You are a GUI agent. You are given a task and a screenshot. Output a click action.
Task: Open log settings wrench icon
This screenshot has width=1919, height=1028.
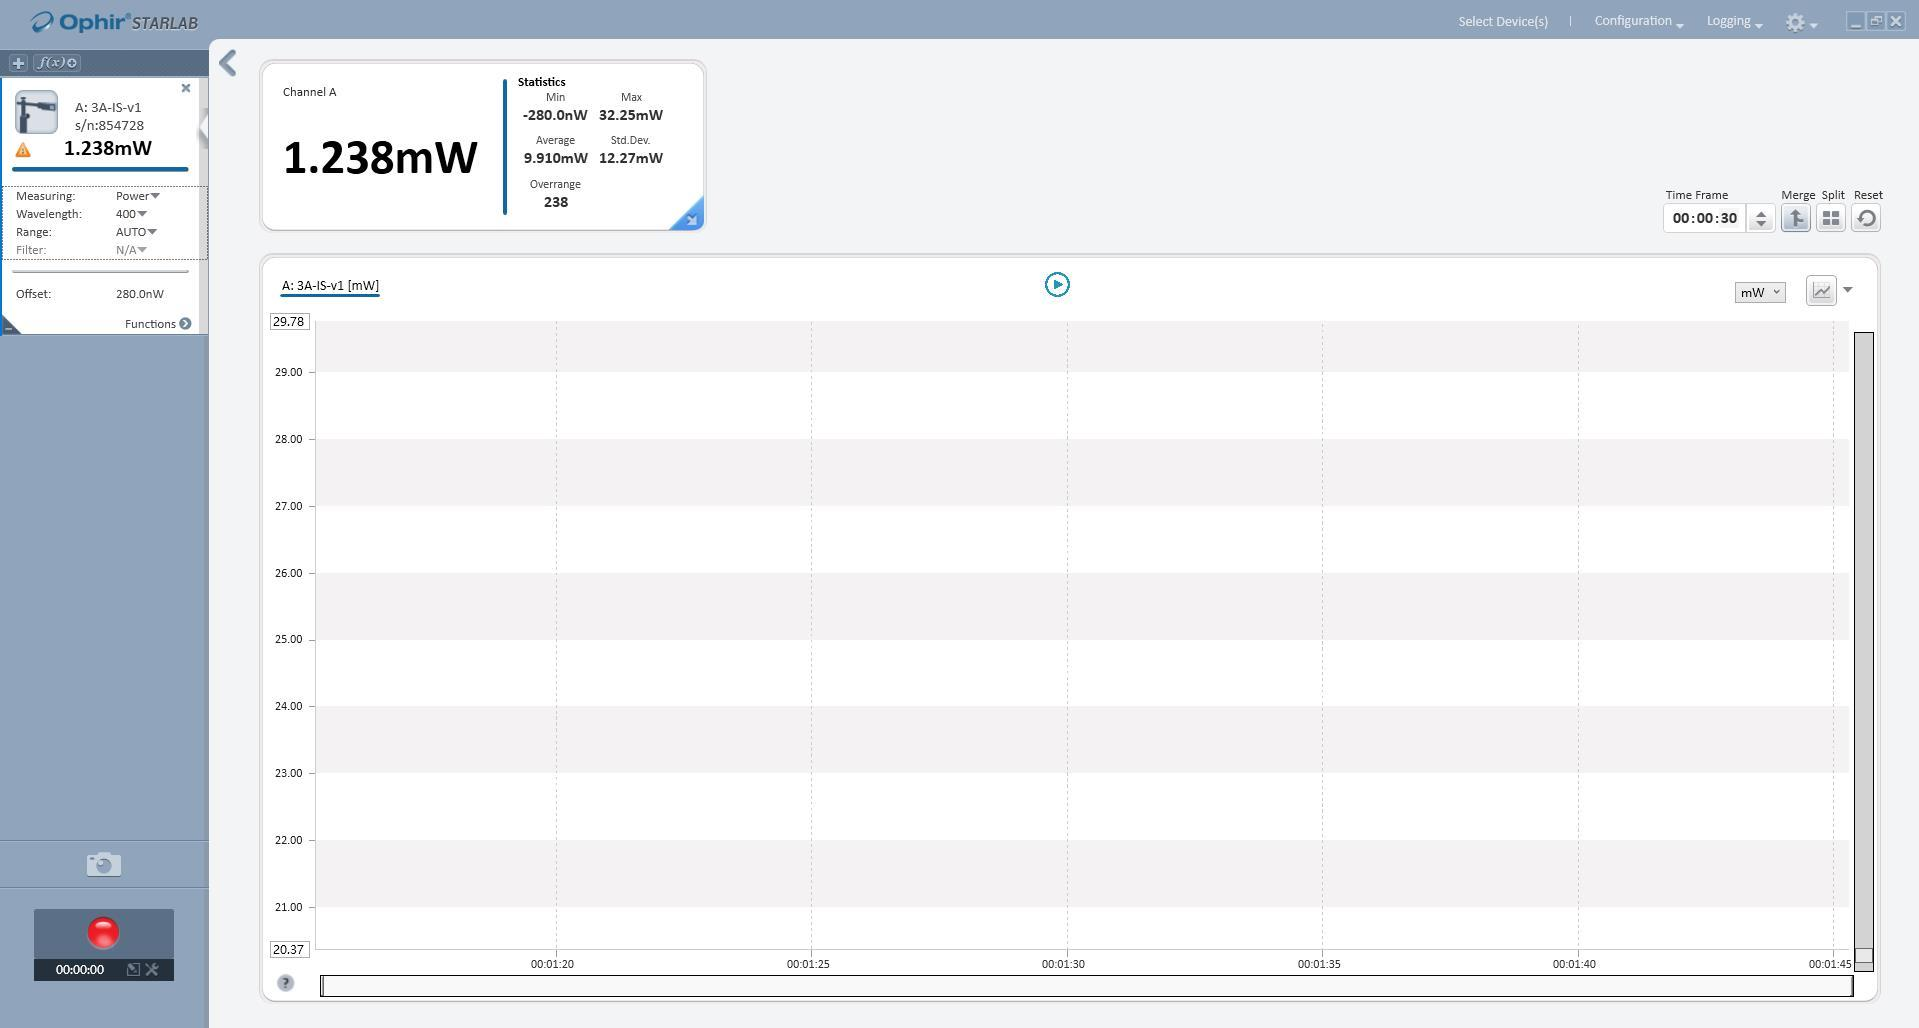pyautogui.click(x=152, y=969)
